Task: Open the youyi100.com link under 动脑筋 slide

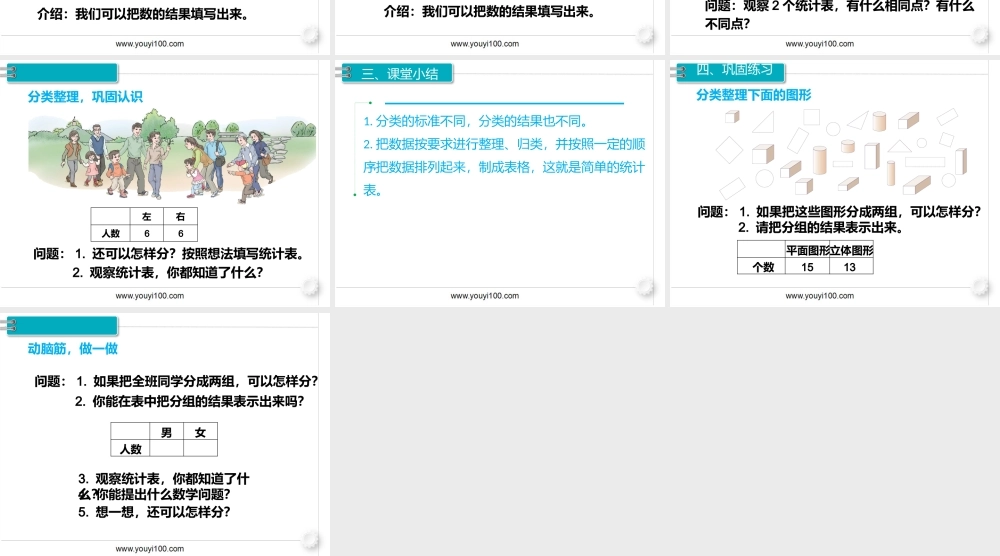Action: 150,549
